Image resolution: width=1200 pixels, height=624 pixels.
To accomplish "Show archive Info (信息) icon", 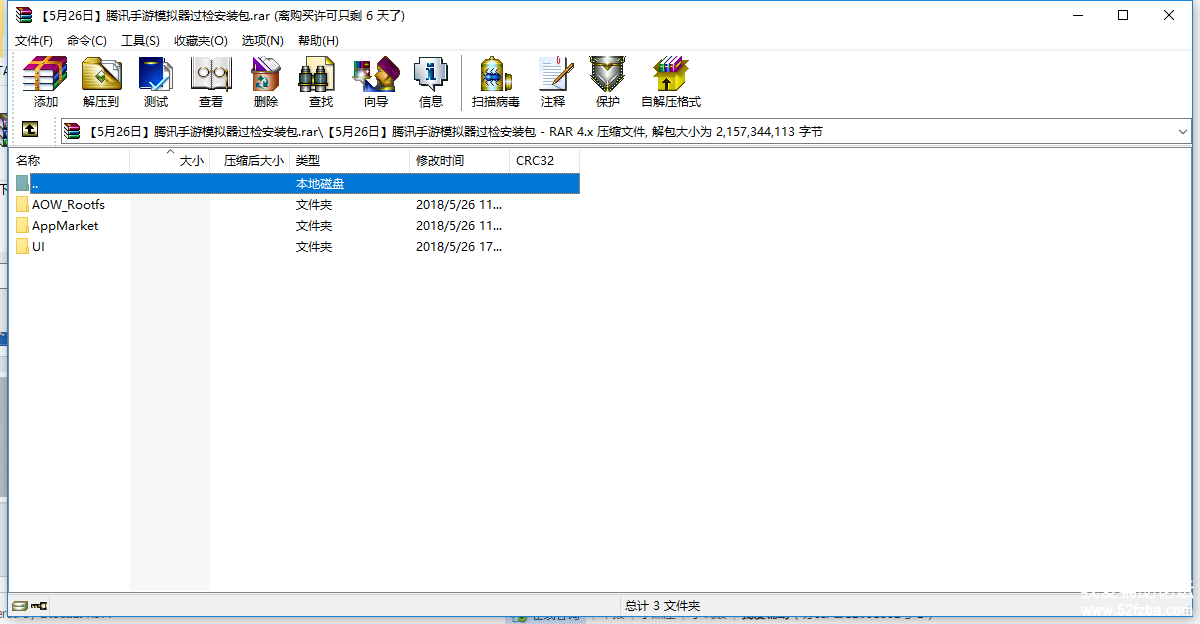I will [431, 82].
